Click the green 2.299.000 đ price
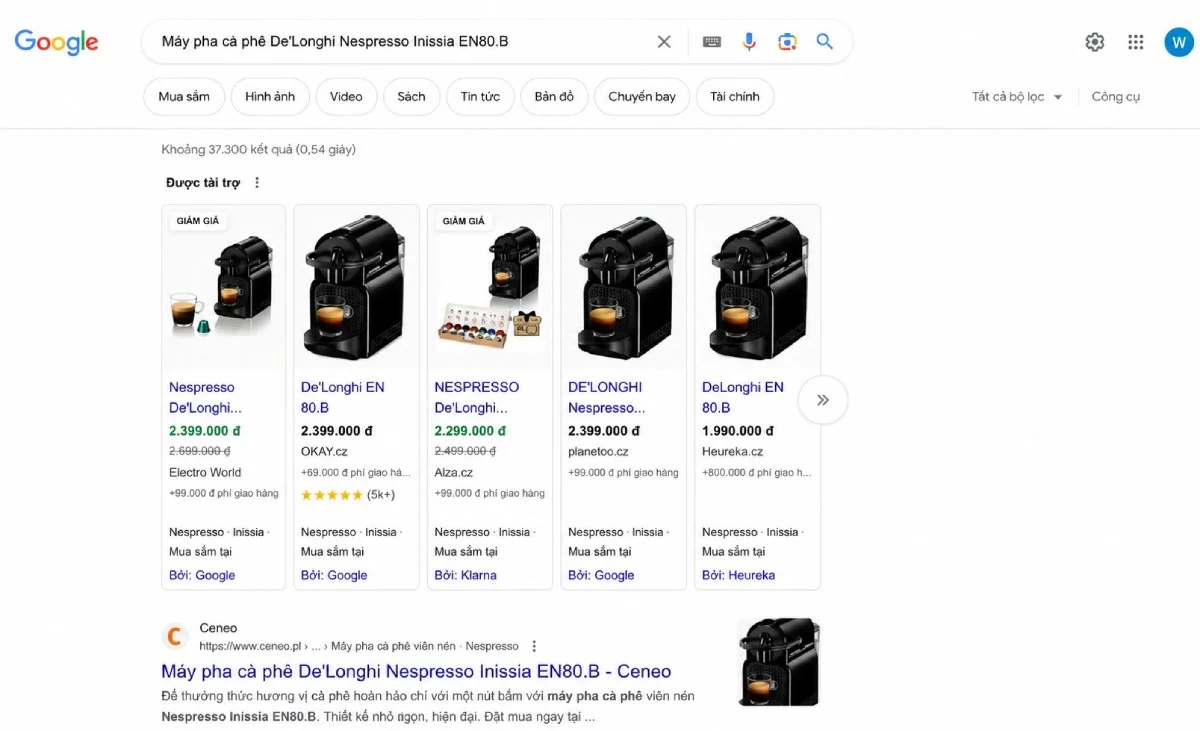Viewport: 1200px width, 731px height. point(470,431)
